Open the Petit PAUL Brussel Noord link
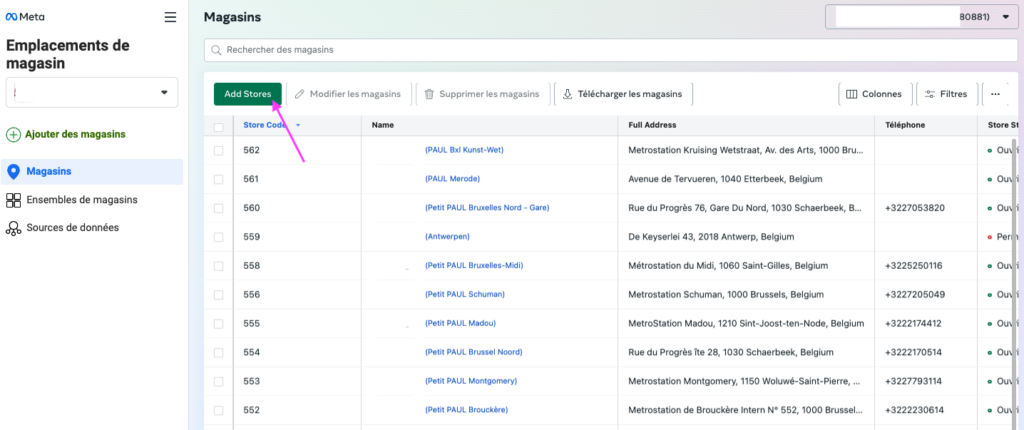This screenshot has height=430, width=1024. pos(473,352)
